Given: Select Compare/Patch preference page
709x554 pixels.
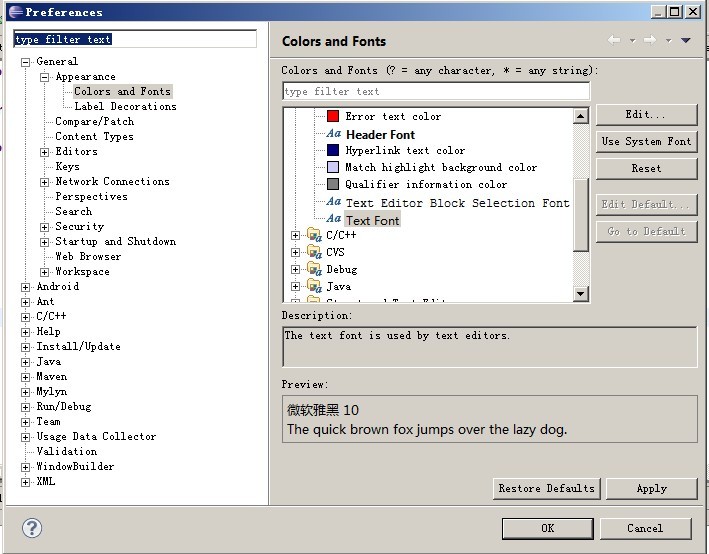Looking at the screenshot, I should (x=95, y=121).
